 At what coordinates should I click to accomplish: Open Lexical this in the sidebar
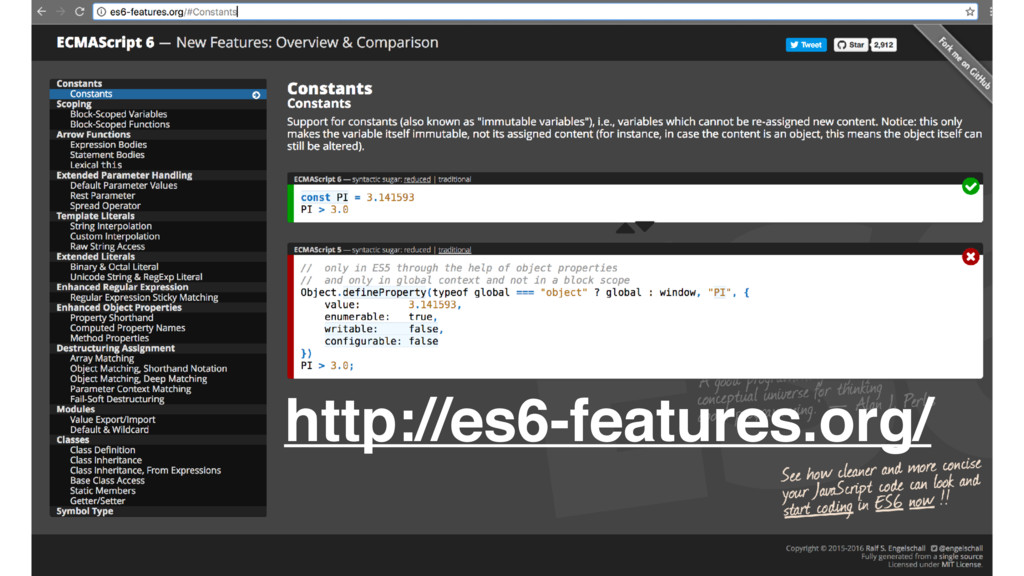pos(96,165)
